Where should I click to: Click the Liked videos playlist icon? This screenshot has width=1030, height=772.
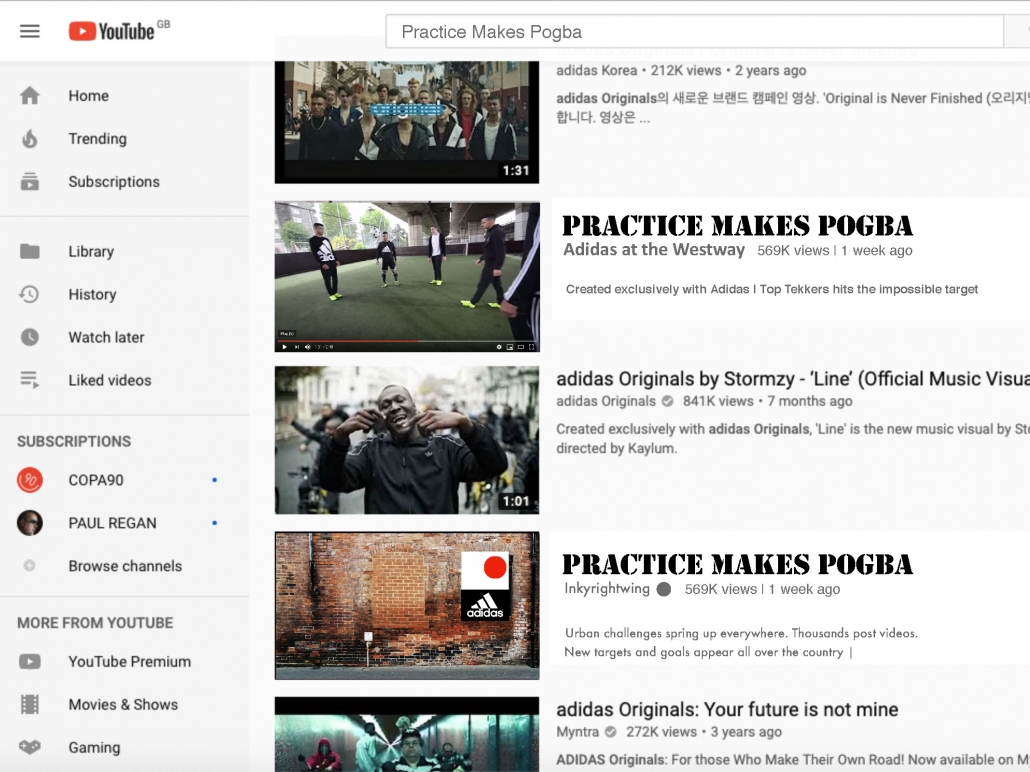(30, 380)
